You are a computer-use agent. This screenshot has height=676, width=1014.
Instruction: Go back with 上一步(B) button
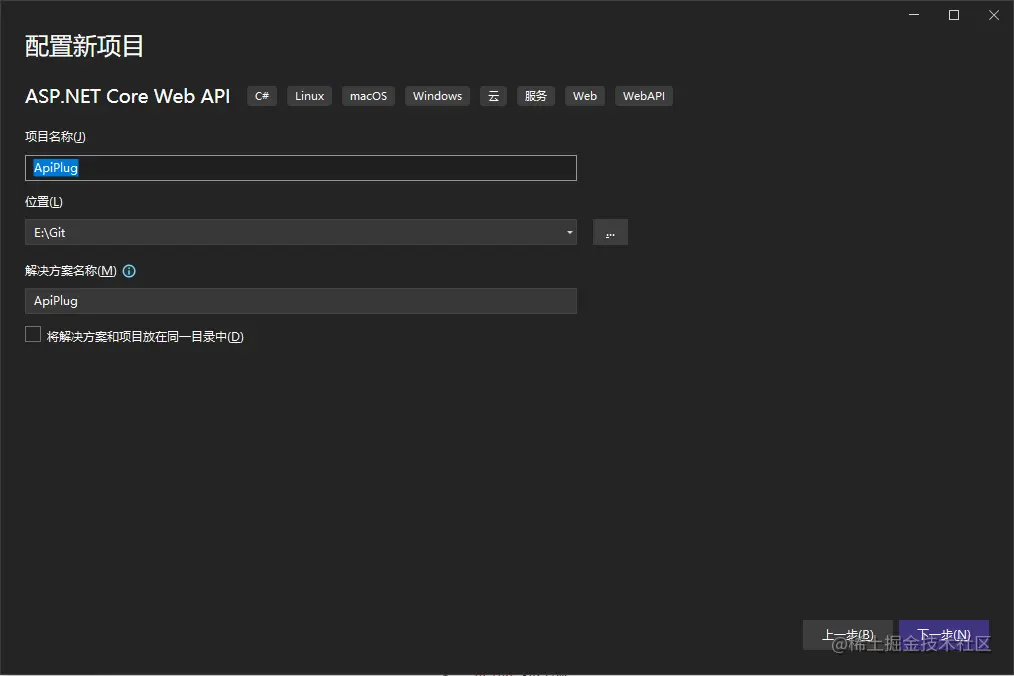847,635
